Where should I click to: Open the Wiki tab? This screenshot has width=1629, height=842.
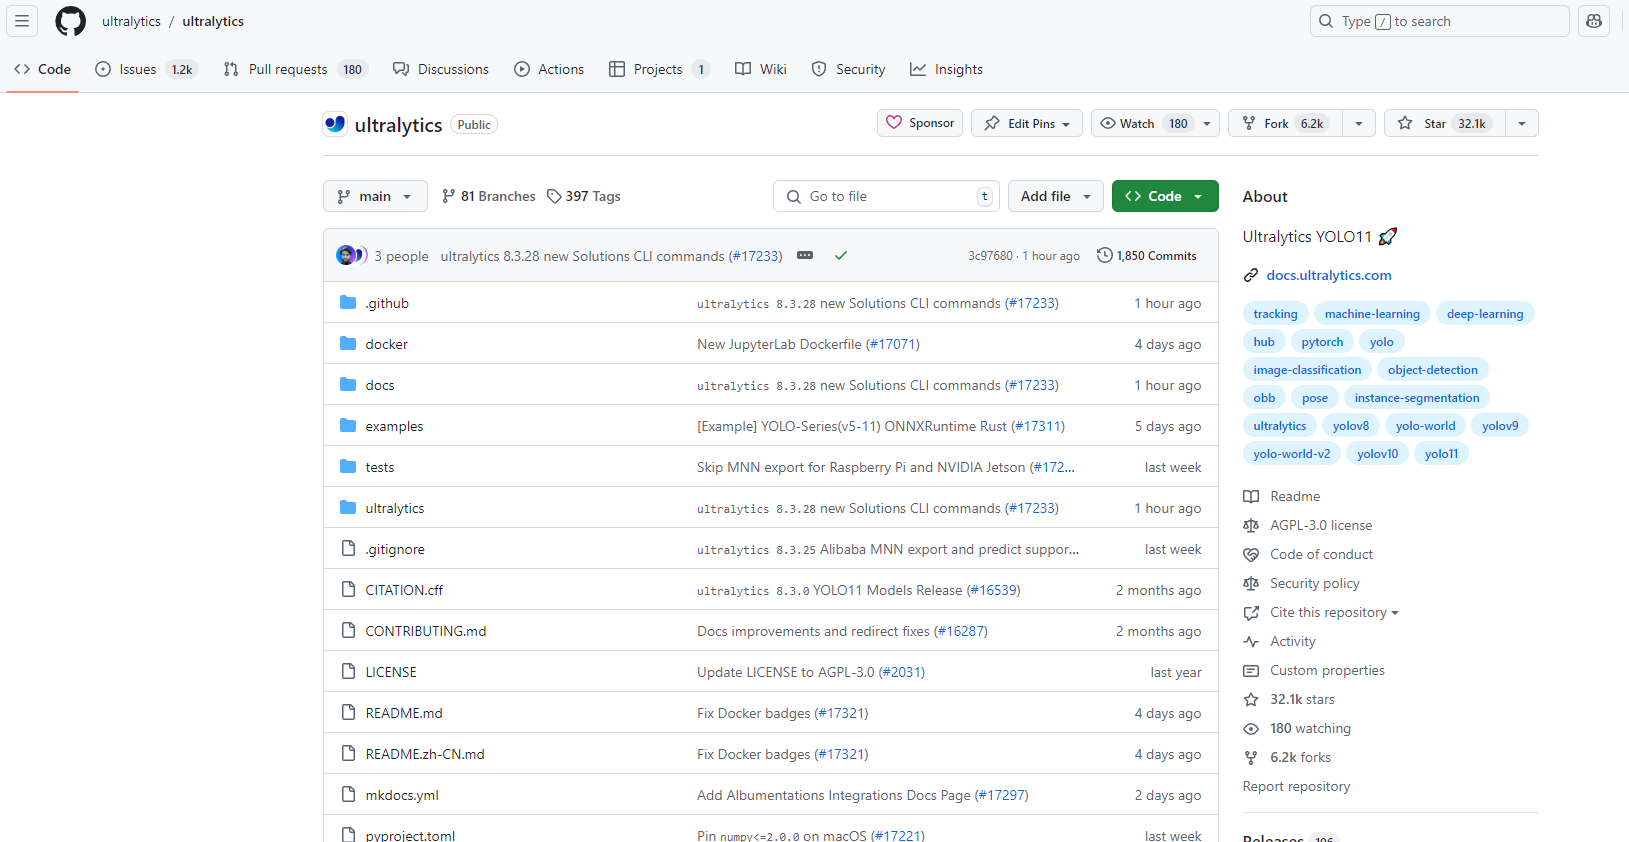[761, 69]
